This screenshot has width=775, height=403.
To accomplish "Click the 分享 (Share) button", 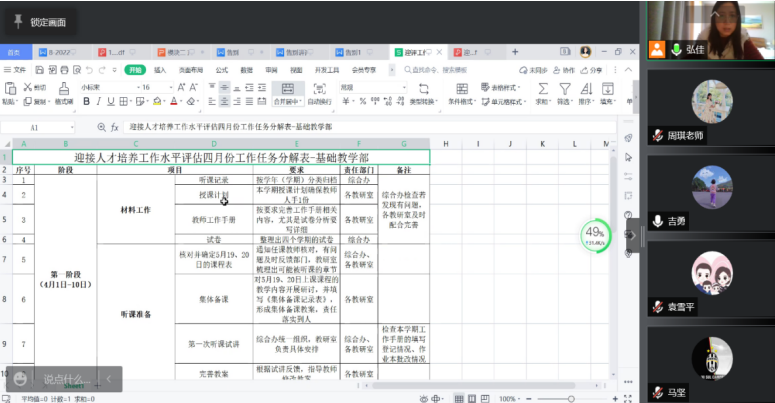I will click(x=594, y=70).
